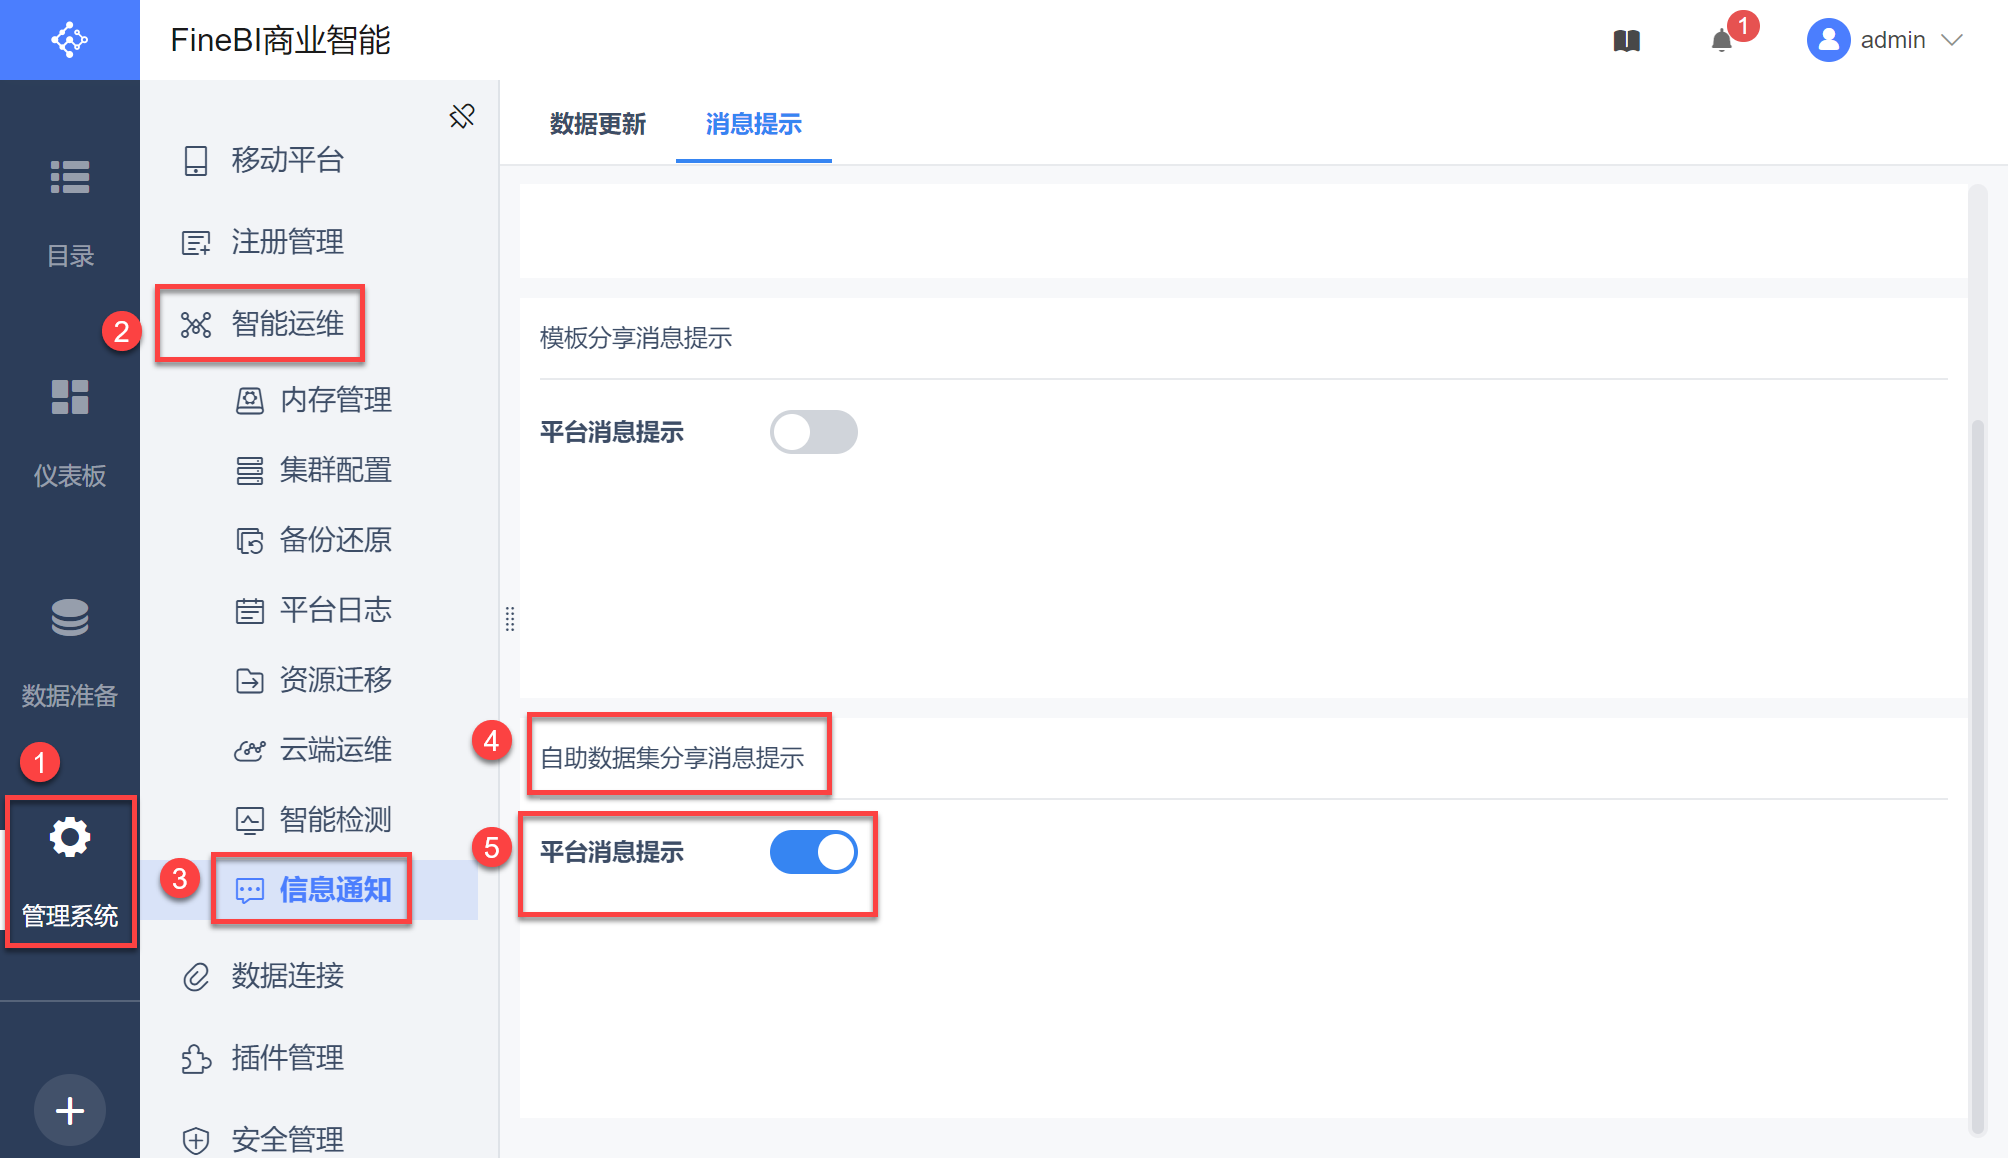Click the panel resize drag handle

(x=510, y=619)
